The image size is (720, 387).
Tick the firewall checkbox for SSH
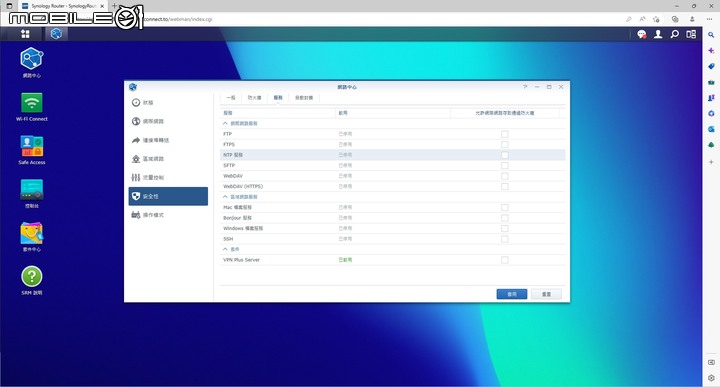[505, 239]
